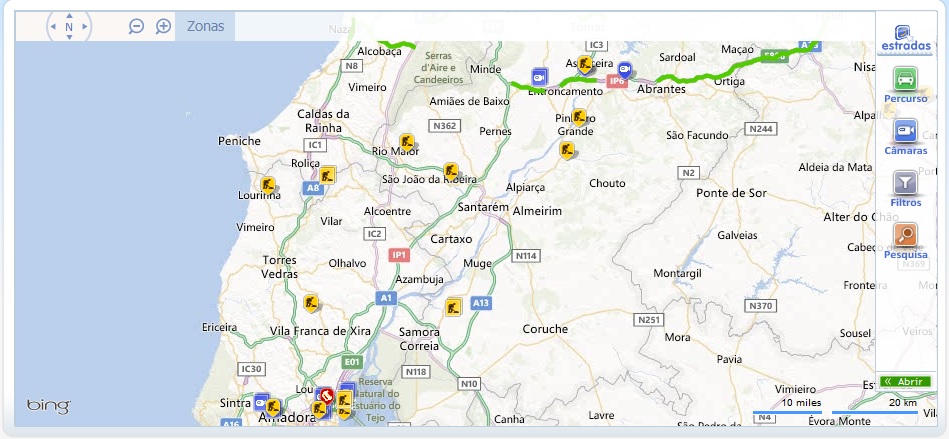Click the IP1 road shield
This screenshot has width=949, height=439.
tap(399, 255)
